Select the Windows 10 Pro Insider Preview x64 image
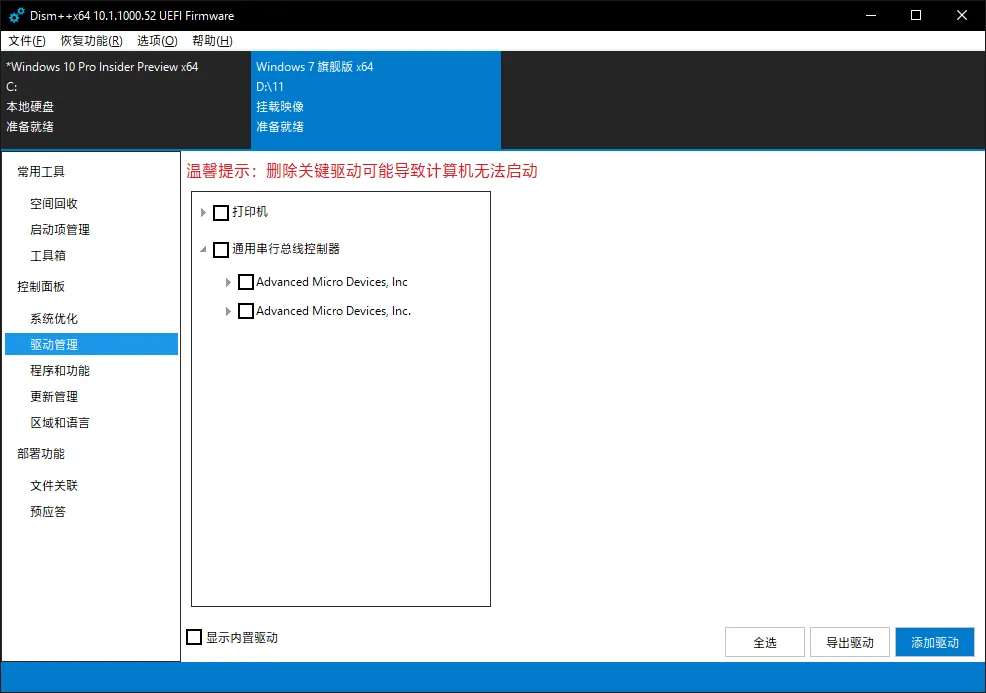 coord(126,100)
